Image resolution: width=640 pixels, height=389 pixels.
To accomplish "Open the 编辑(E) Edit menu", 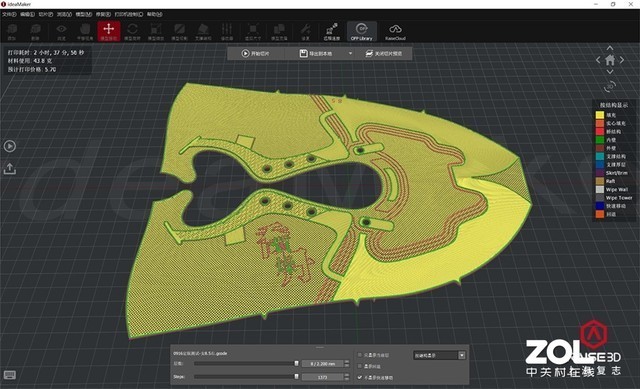I will pyautogui.click(x=27, y=14).
